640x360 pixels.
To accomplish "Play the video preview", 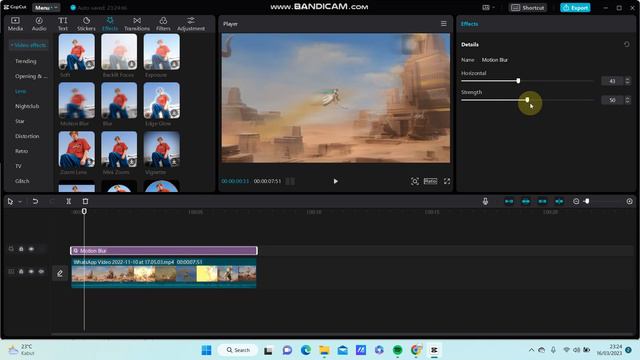I will (336, 181).
